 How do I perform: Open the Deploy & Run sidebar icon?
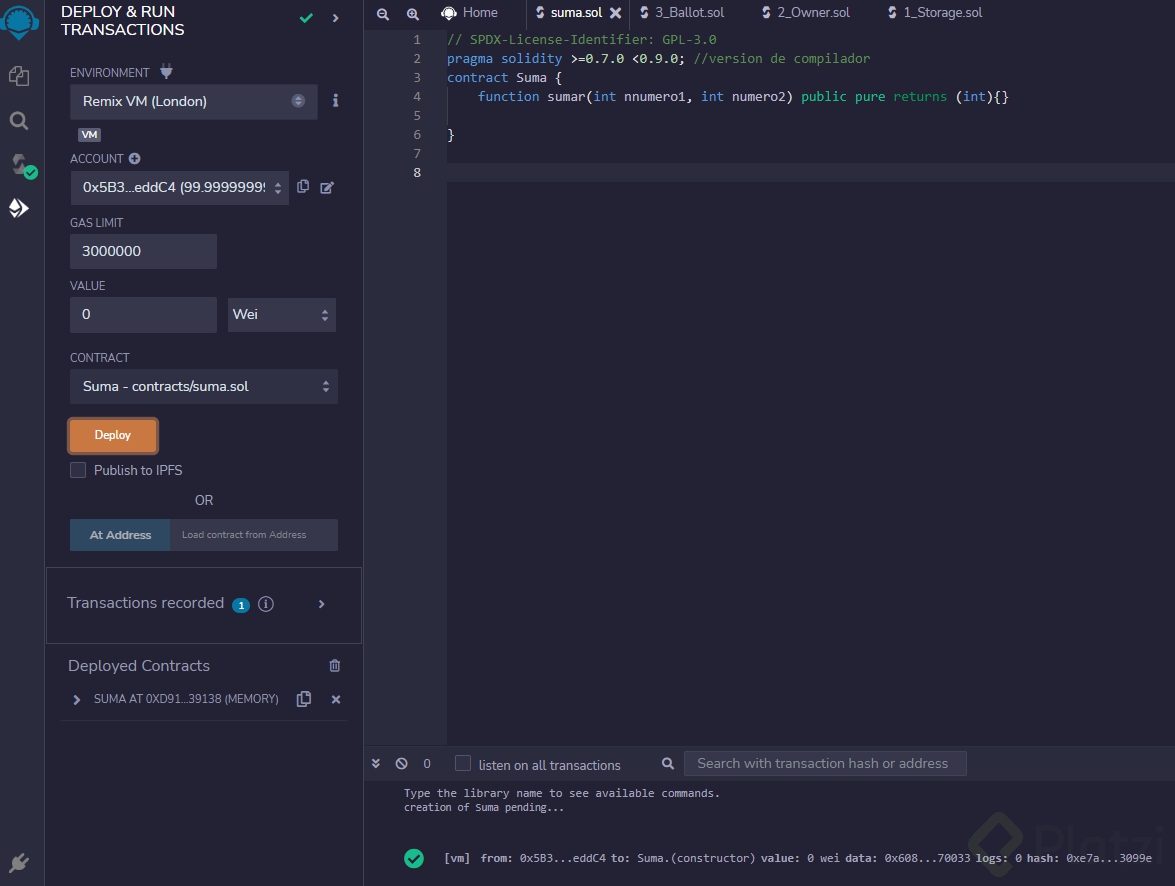[19, 208]
